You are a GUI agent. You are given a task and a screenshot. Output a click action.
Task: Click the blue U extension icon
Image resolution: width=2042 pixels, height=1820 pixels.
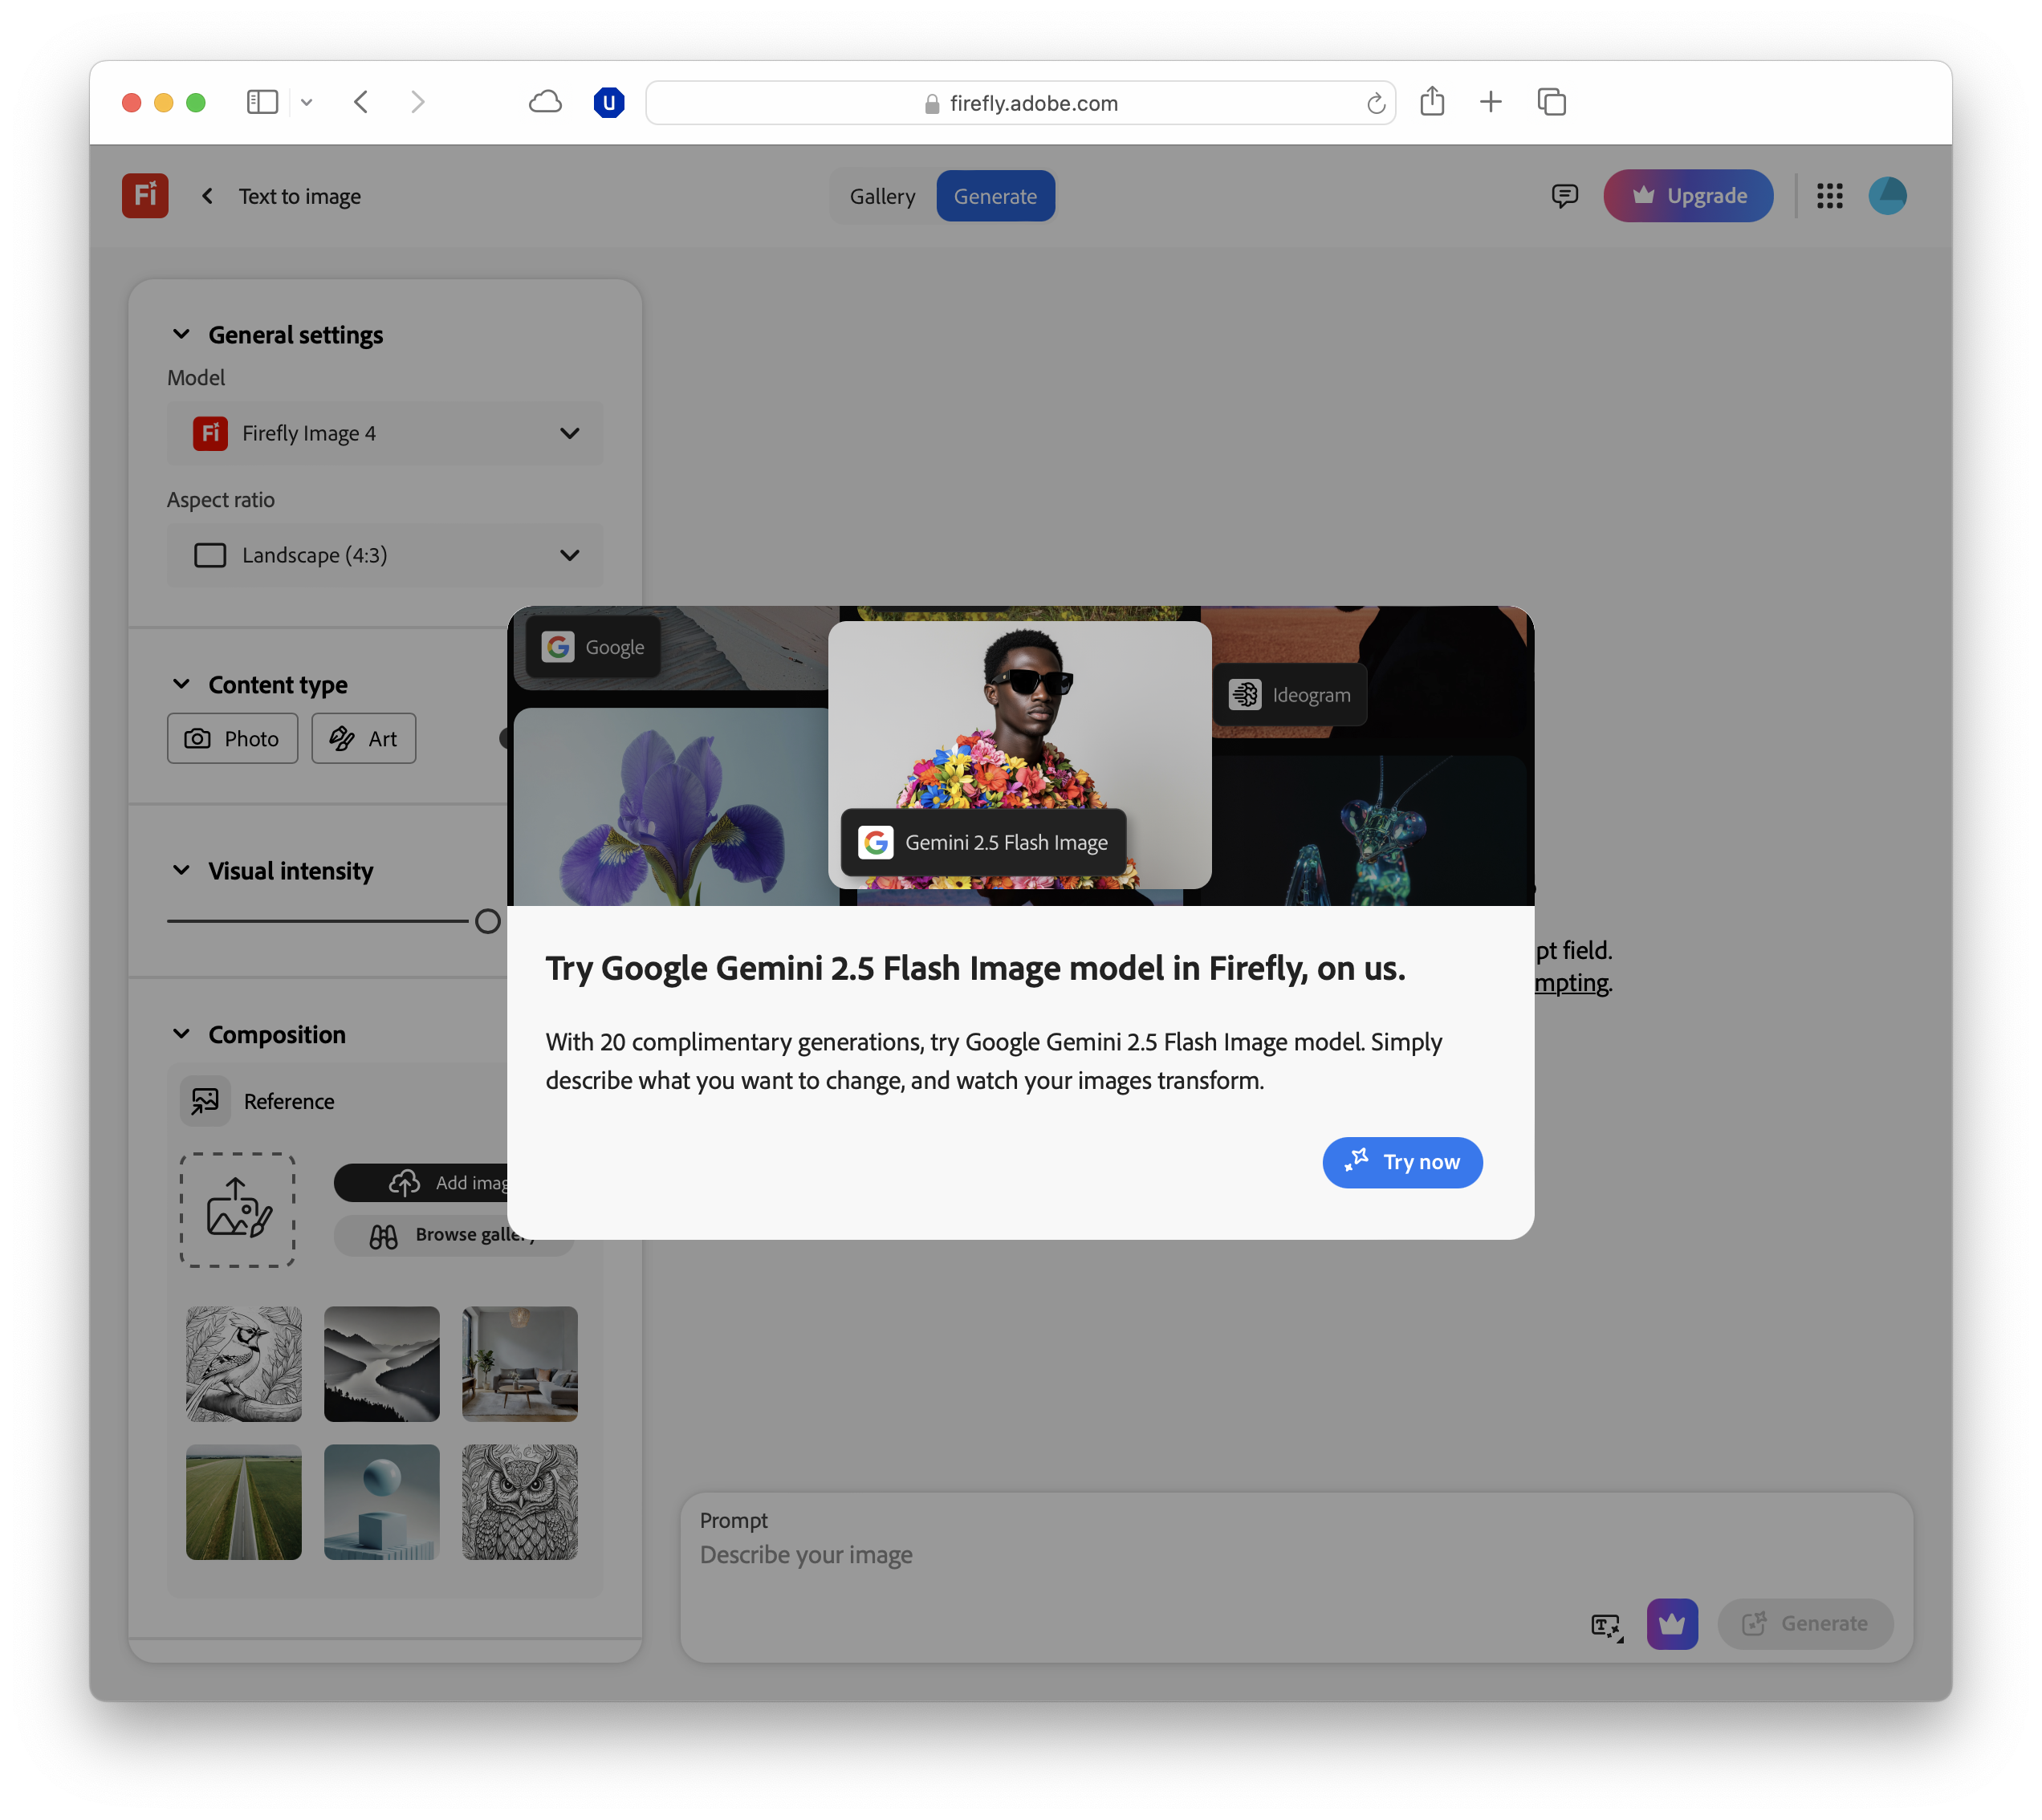[x=609, y=102]
